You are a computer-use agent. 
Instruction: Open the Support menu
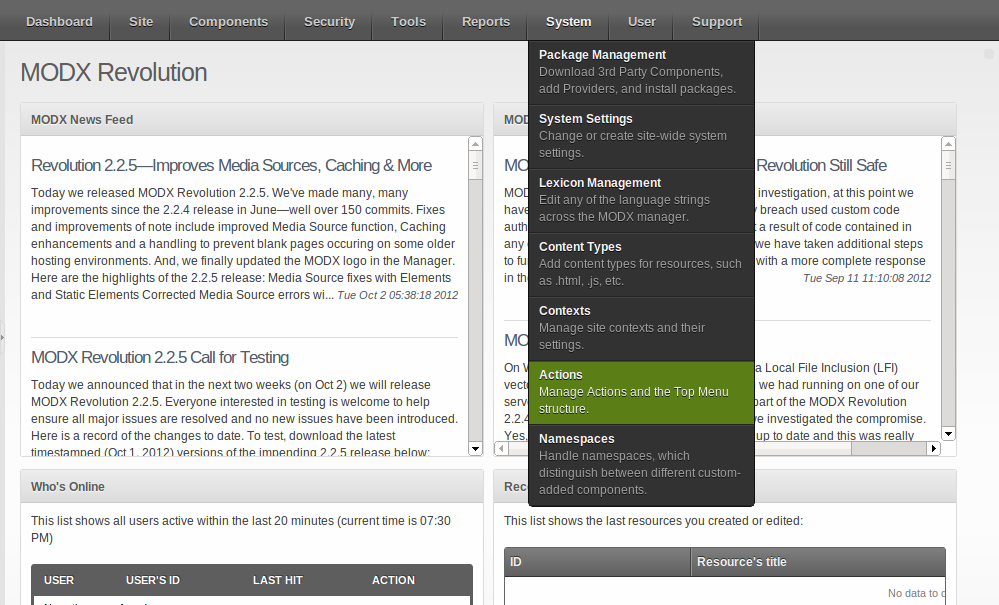[x=717, y=21]
